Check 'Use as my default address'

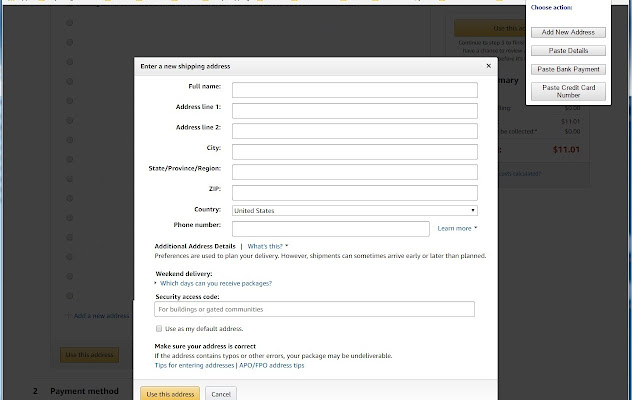[160, 328]
